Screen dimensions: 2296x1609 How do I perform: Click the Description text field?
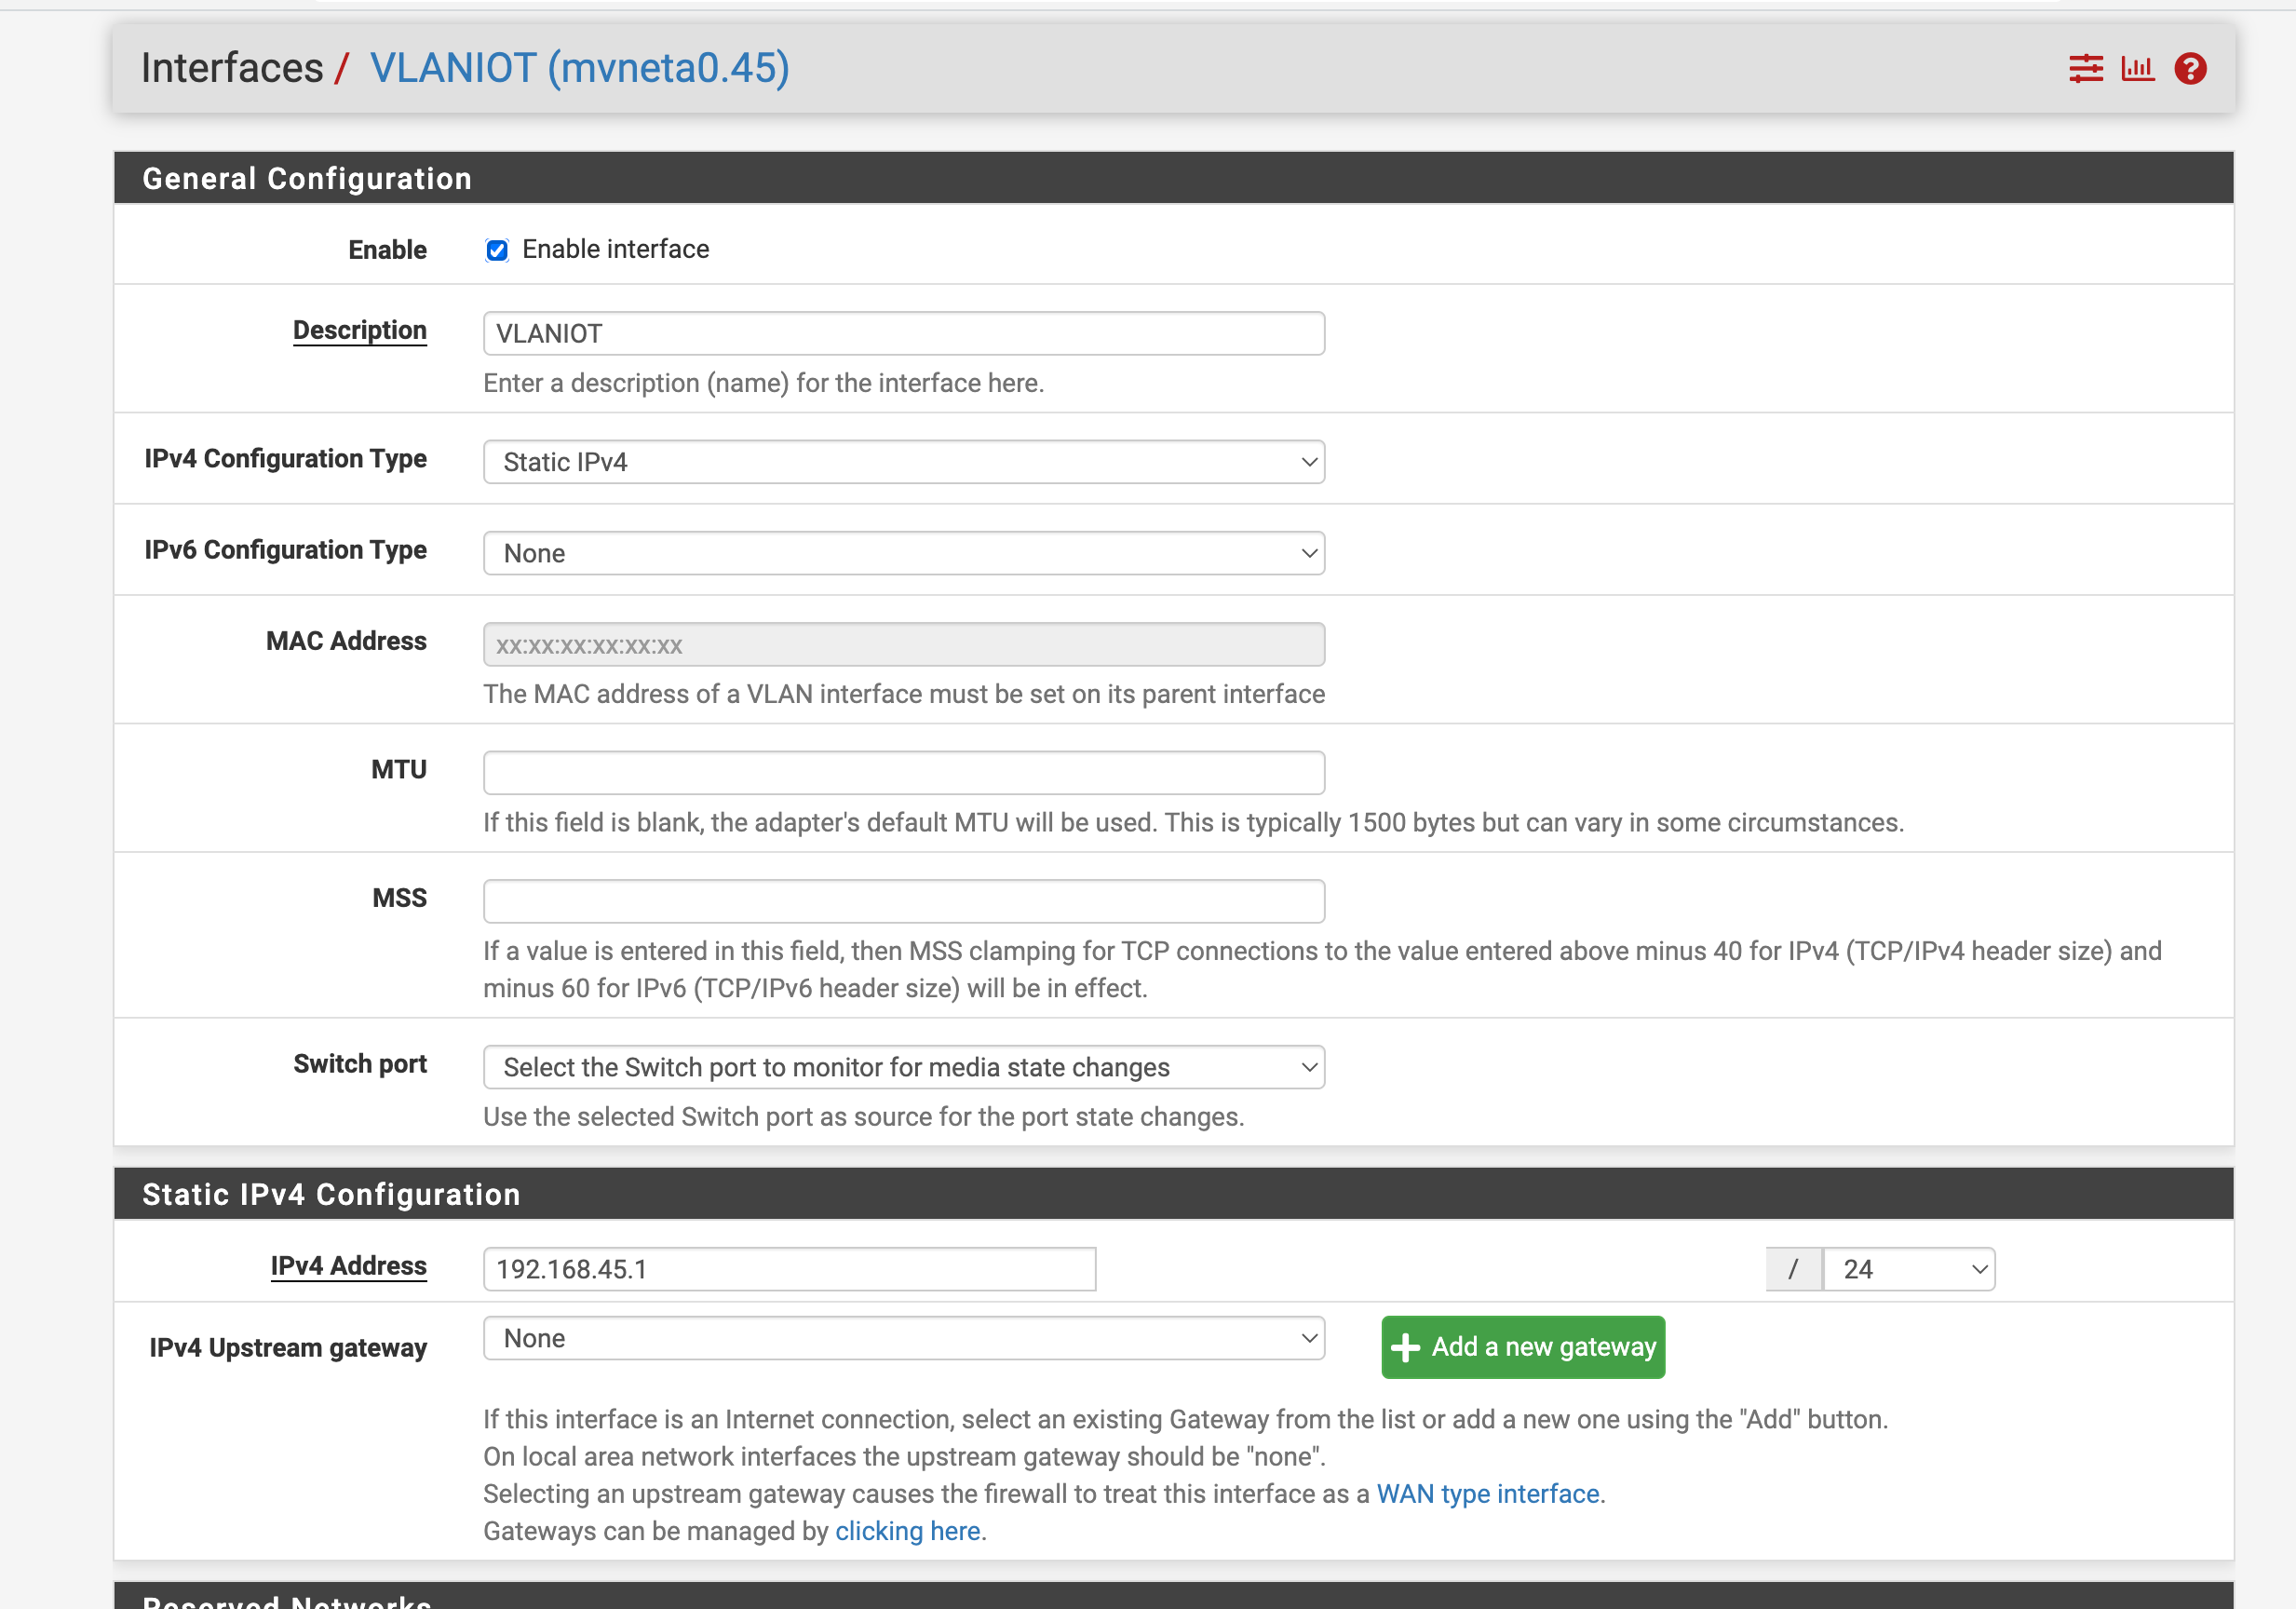(x=903, y=333)
